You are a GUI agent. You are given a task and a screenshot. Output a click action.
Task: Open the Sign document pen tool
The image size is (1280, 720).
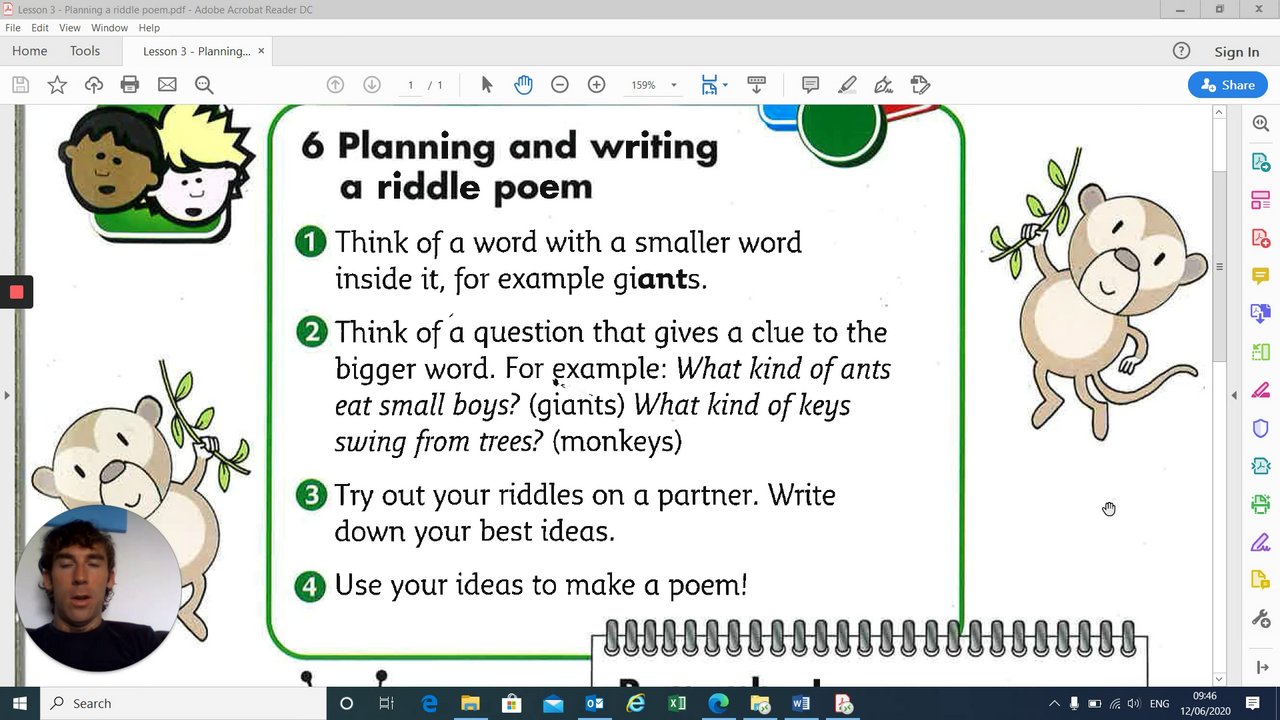point(883,85)
